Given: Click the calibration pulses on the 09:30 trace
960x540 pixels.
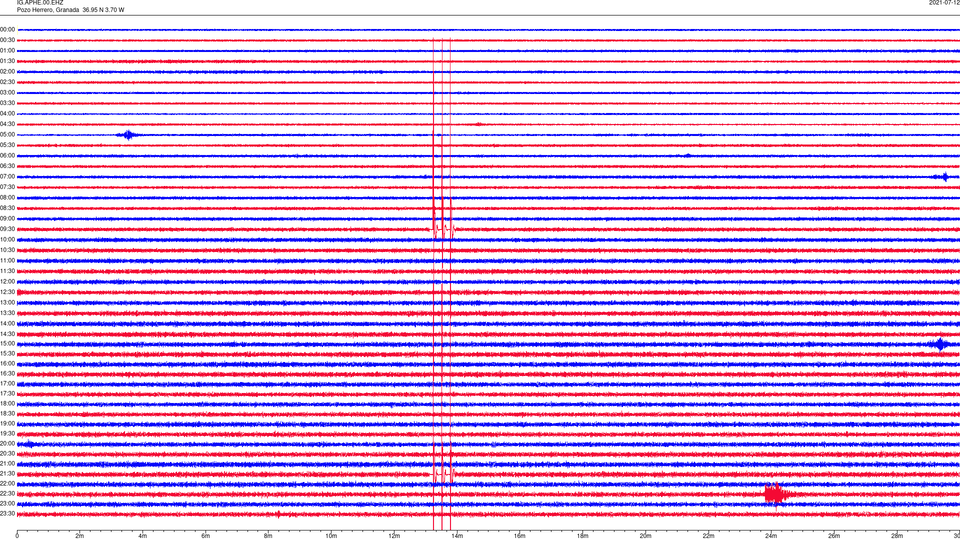Looking at the screenshot, I should pos(443,230).
